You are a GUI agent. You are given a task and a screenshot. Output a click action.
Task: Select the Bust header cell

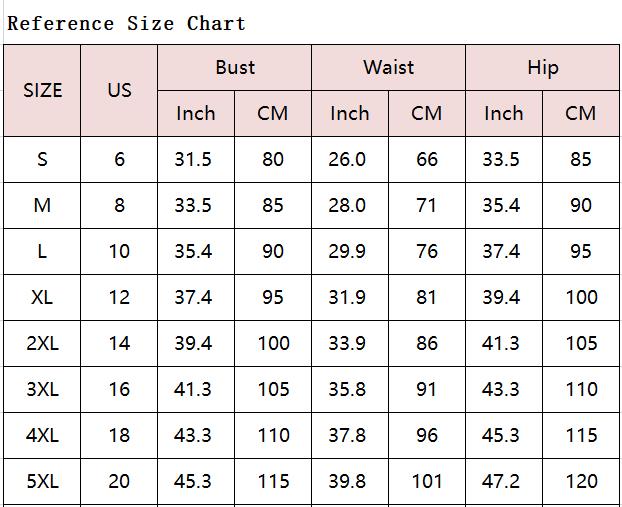coord(235,67)
